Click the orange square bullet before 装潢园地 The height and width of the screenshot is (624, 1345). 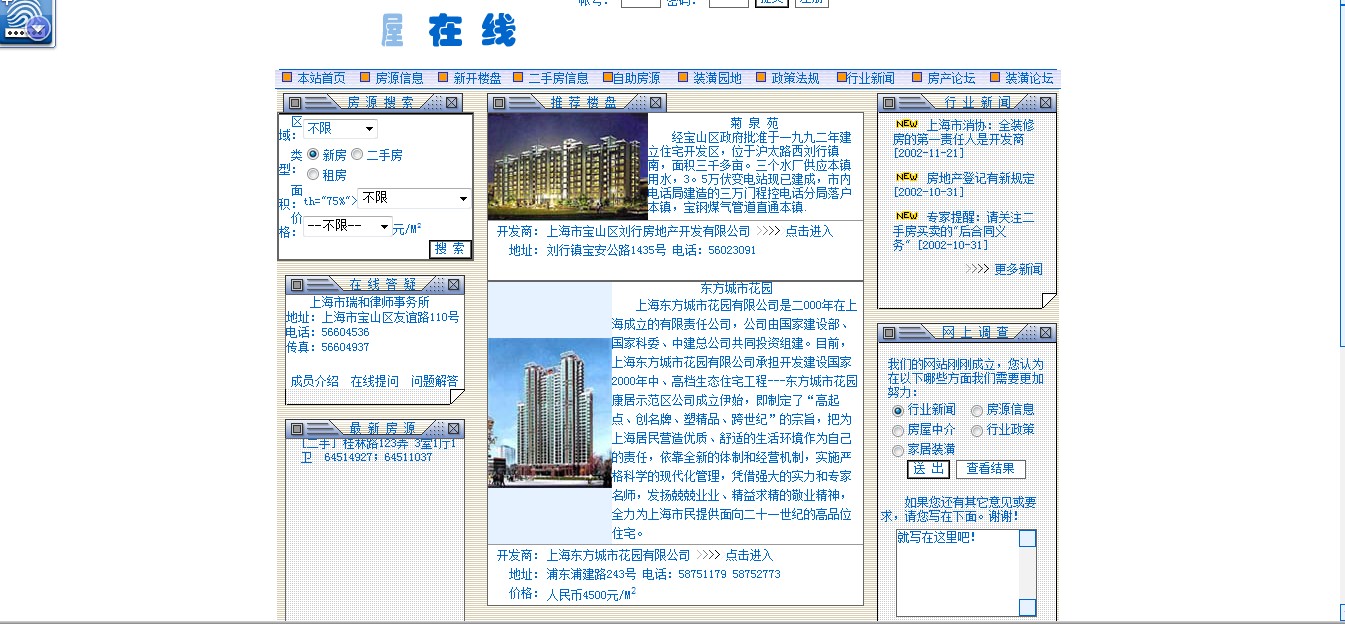pyautogui.click(x=683, y=77)
